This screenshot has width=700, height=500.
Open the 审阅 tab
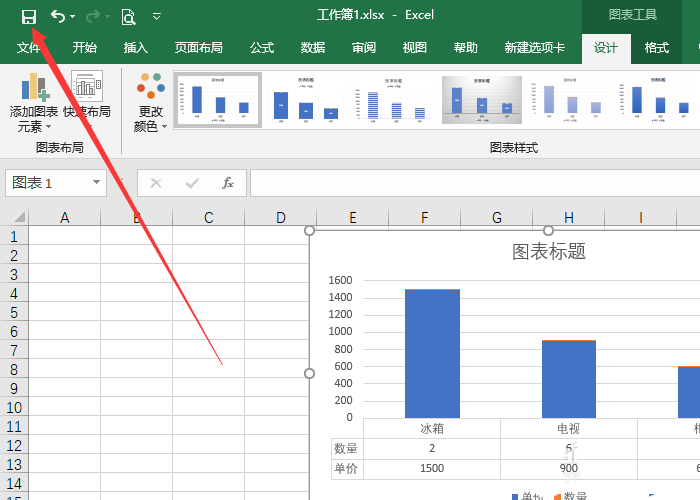tap(364, 48)
